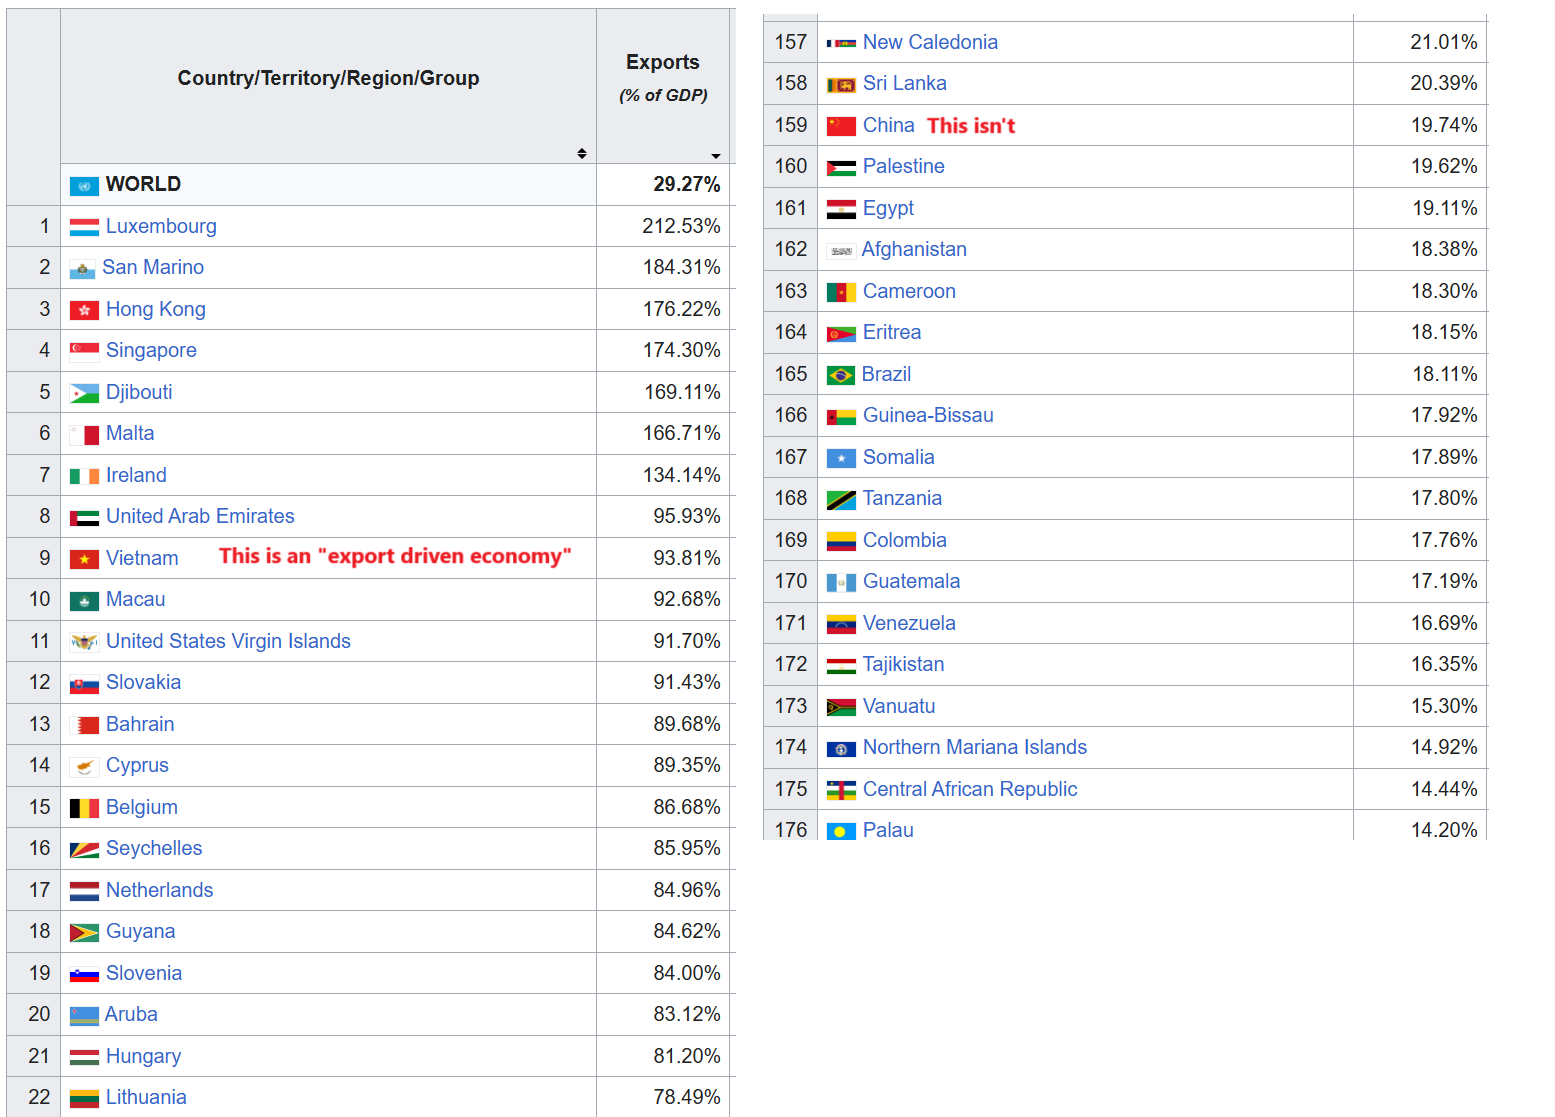Click the Vietnam flag icon
Viewport: 1555px width, 1117px height.
pyautogui.click(x=84, y=559)
